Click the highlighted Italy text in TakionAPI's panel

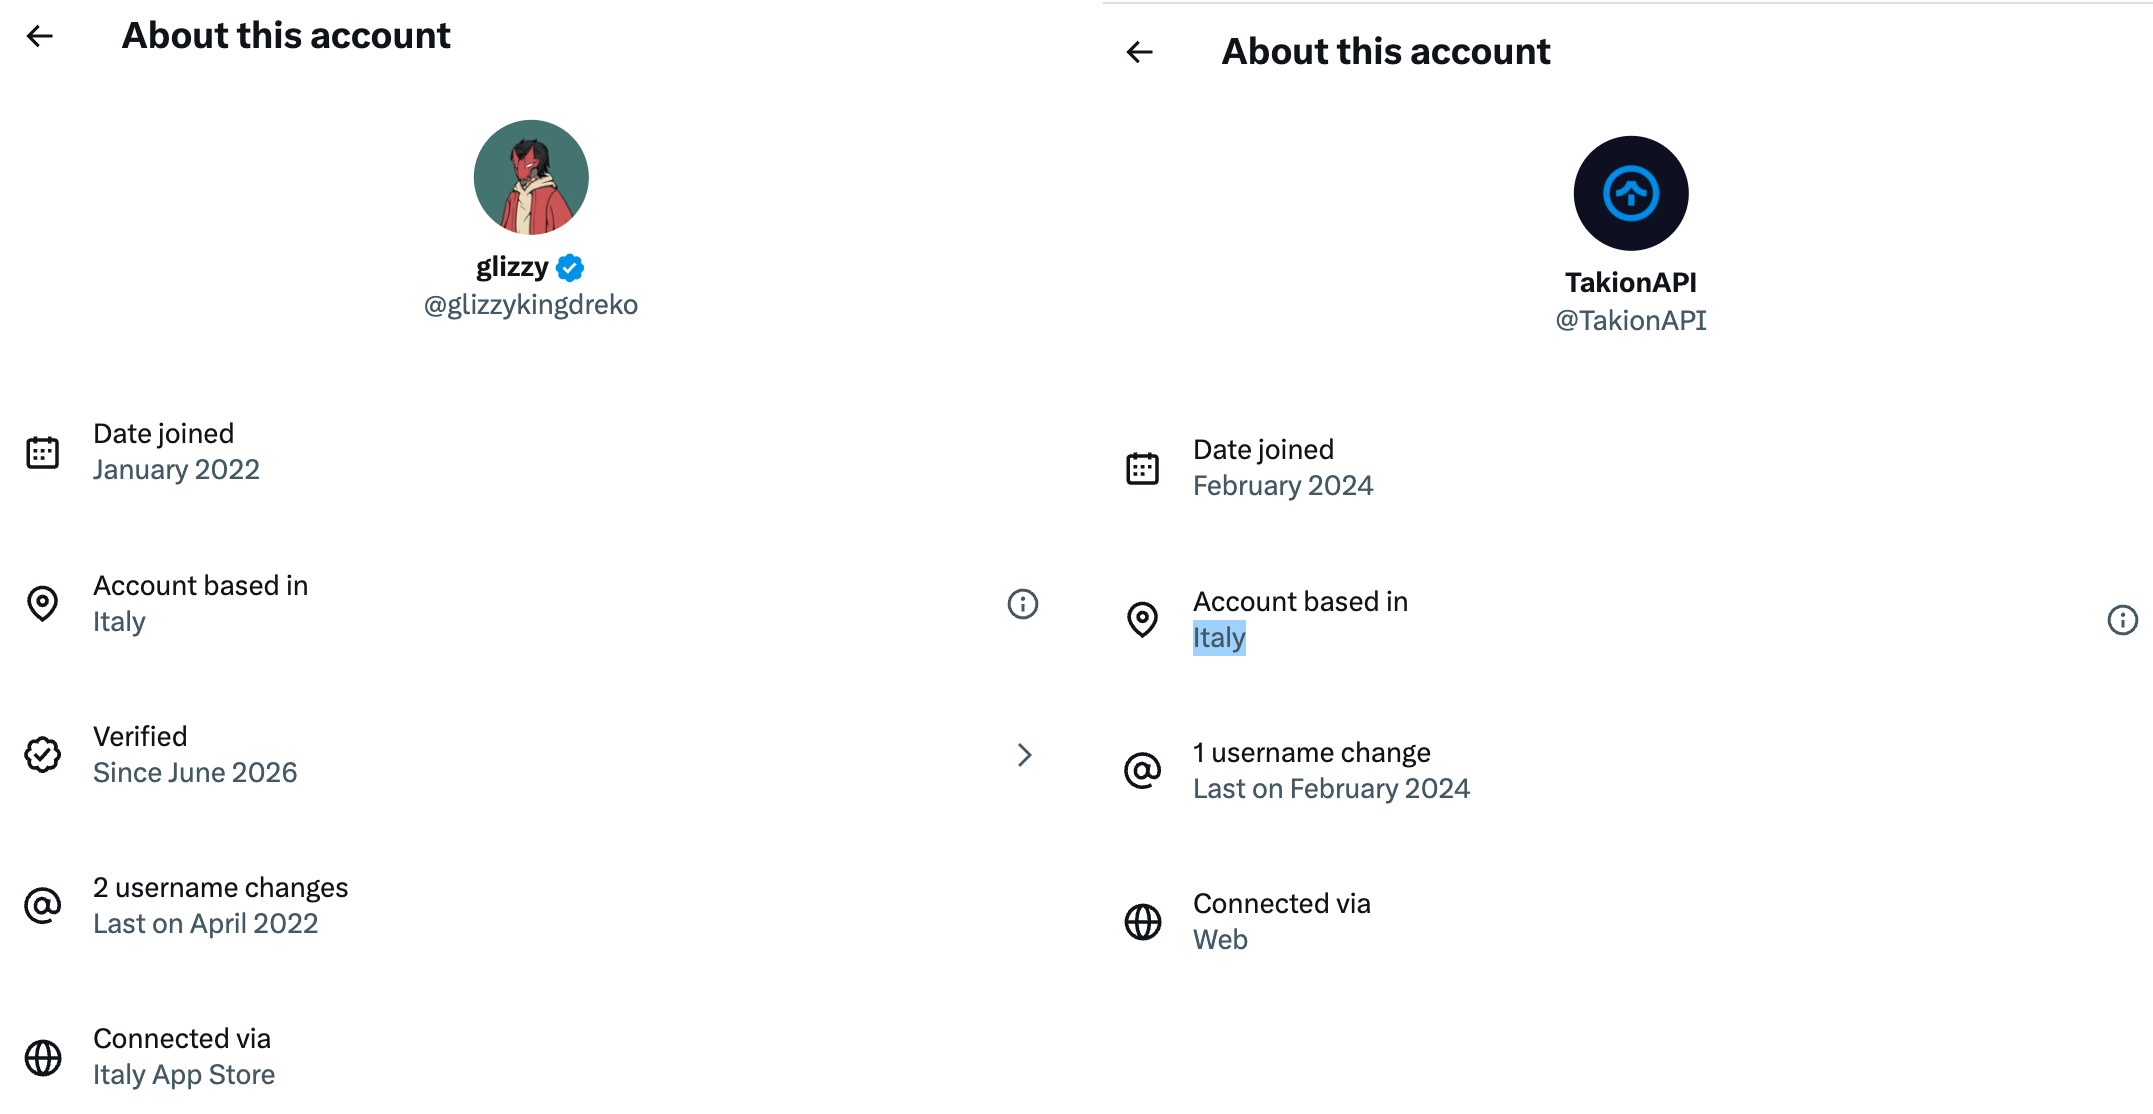[x=1219, y=638]
